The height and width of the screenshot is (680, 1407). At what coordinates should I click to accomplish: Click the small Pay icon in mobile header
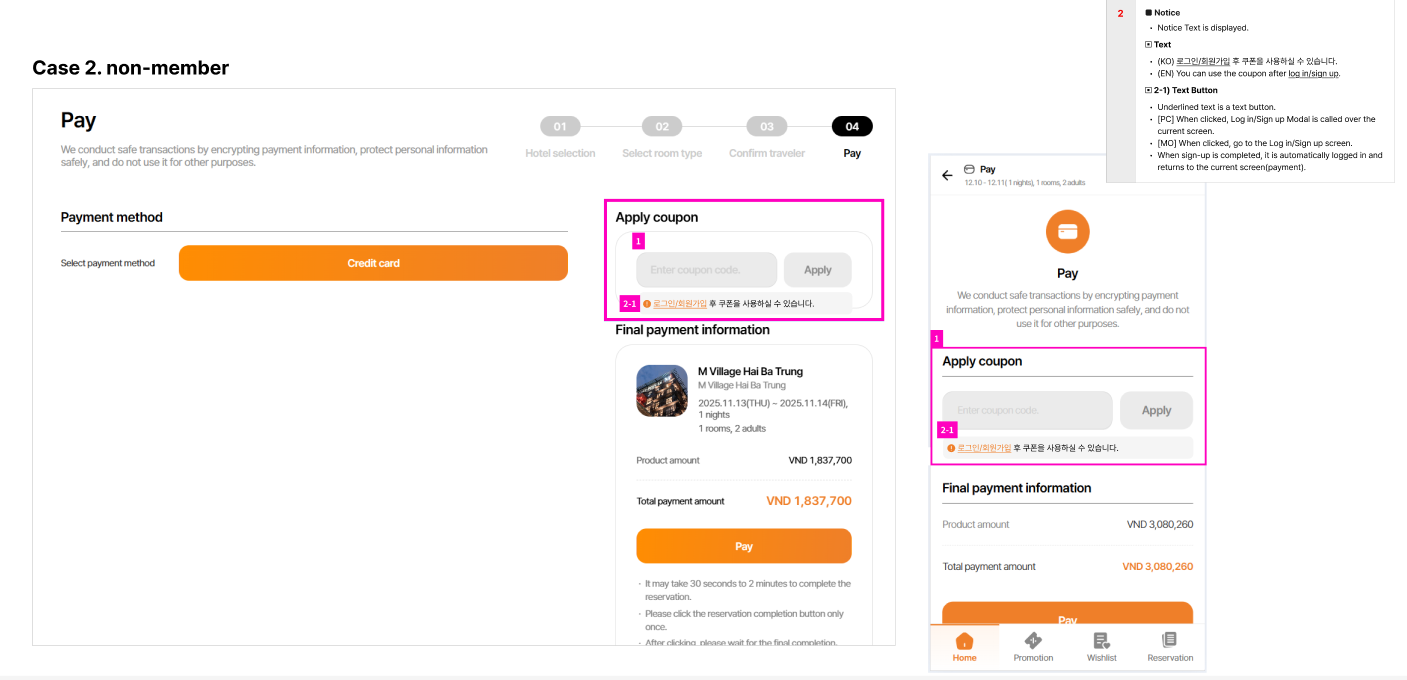click(x=969, y=169)
